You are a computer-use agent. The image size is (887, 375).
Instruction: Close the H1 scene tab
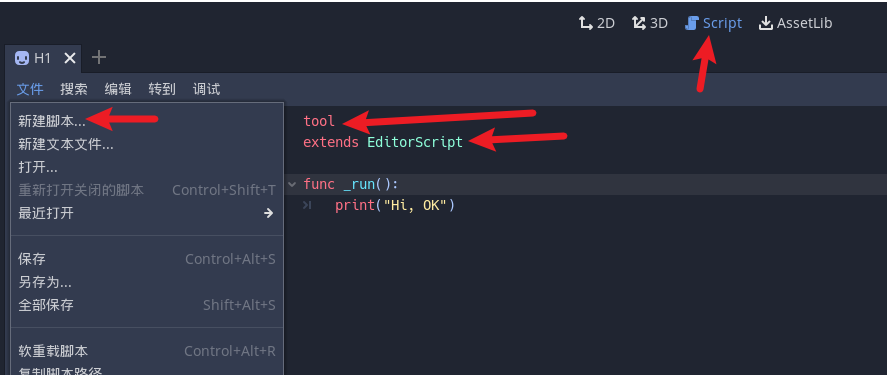point(70,58)
